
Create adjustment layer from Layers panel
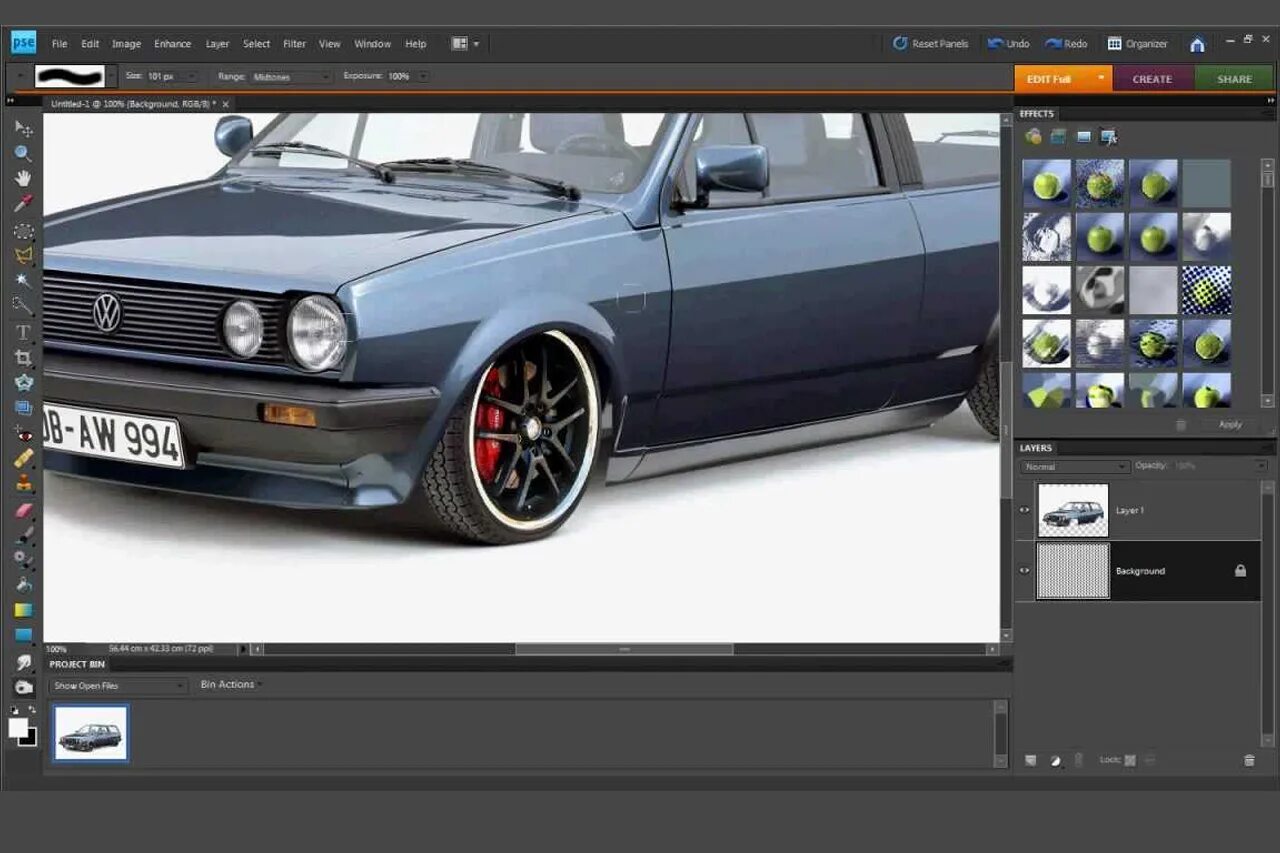pos(1055,760)
